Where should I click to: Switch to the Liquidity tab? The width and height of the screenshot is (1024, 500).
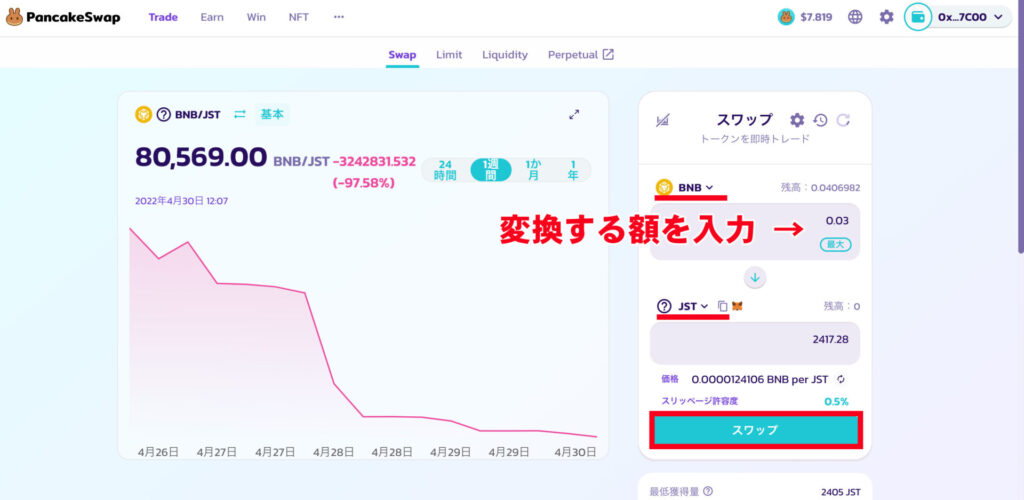coord(505,55)
